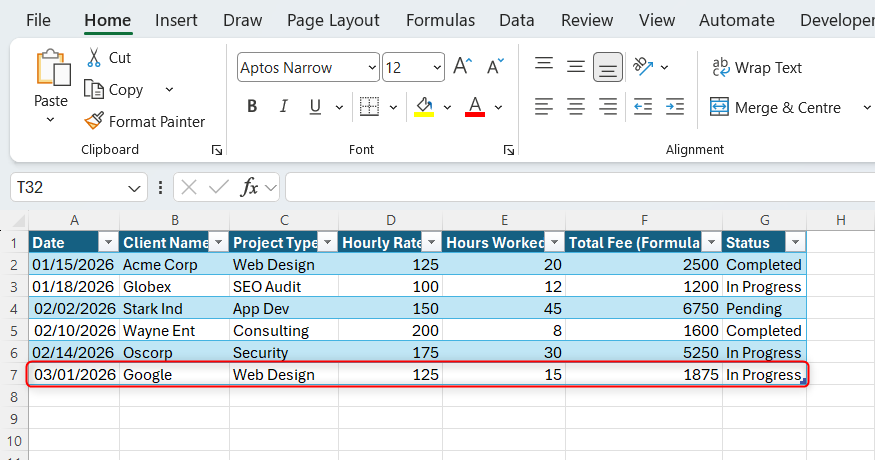
Task: Switch to the View tab
Action: (x=657, y=21)
